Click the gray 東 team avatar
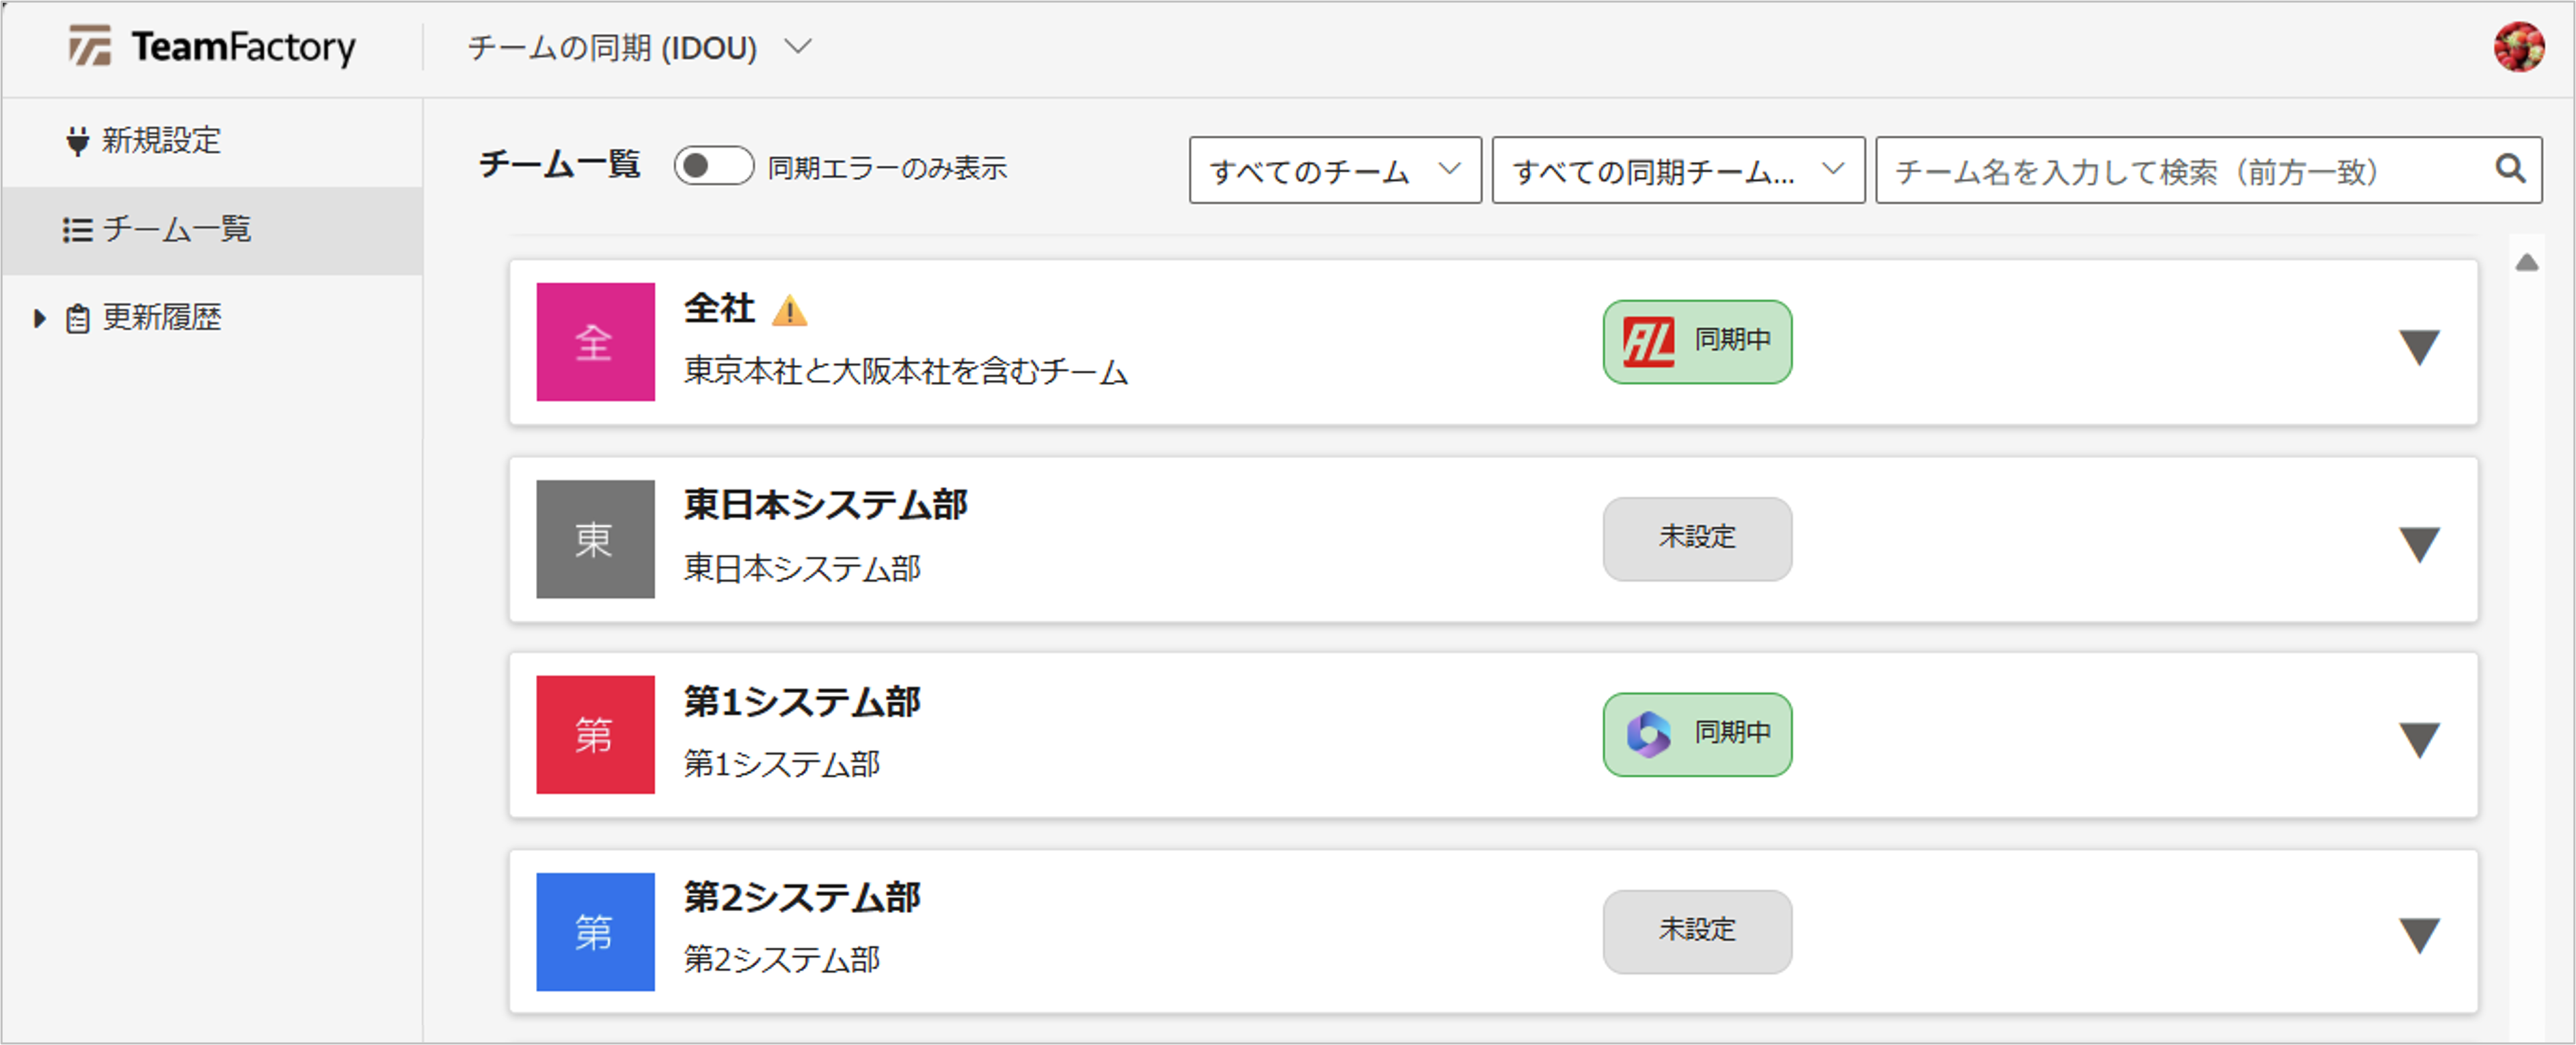Image resolution: width=2576 pixels, height=1045 pixels. [x=595, y=539]
